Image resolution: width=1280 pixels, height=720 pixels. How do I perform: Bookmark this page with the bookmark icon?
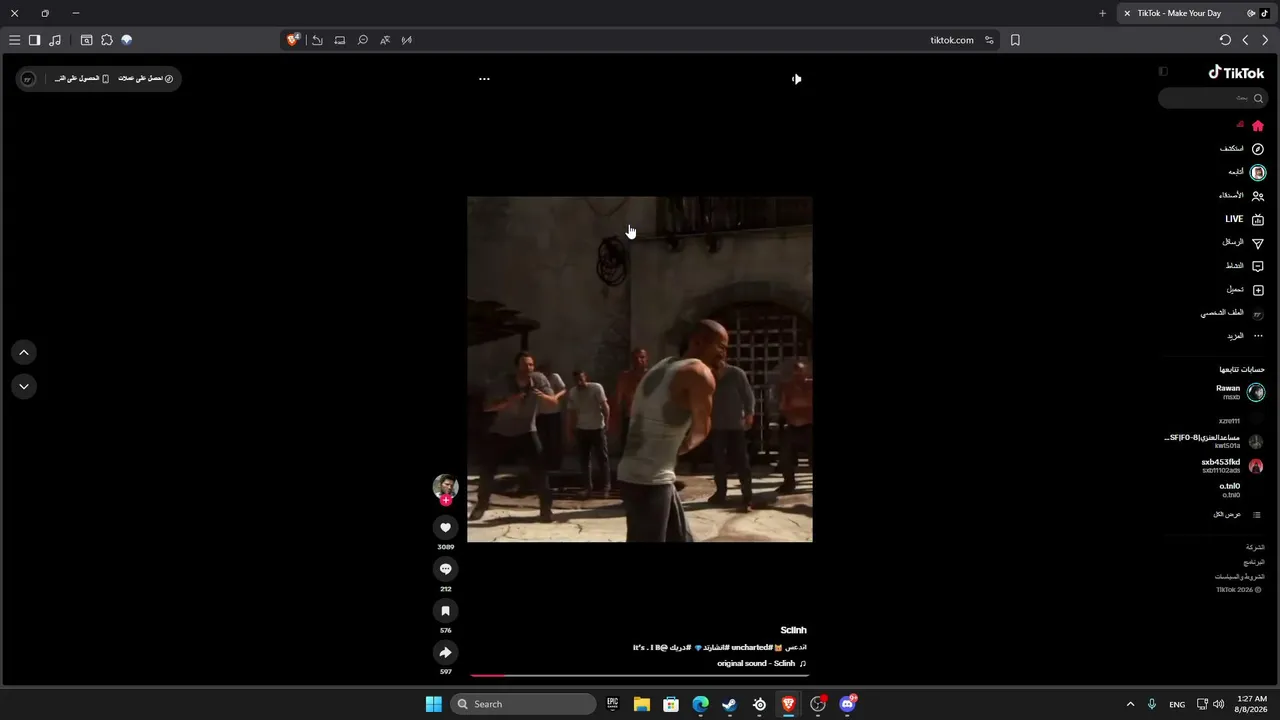tap(1015, 40)
